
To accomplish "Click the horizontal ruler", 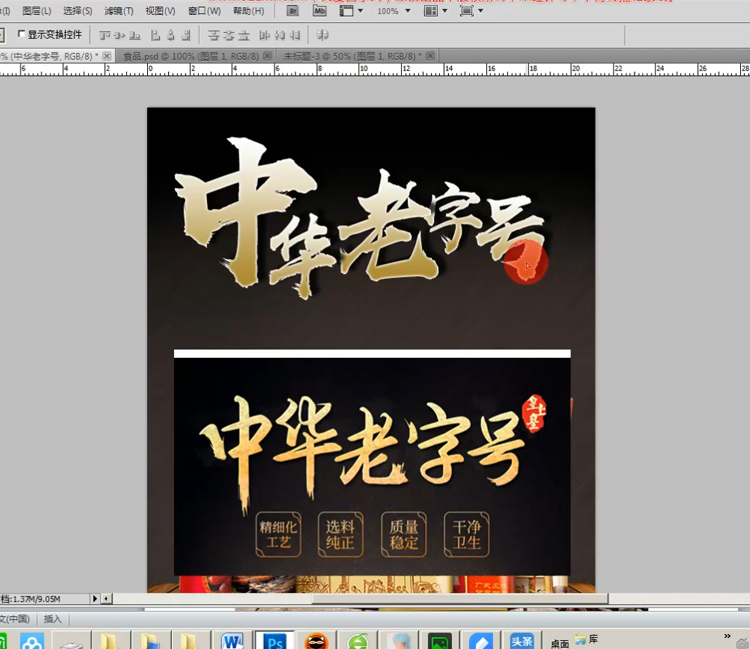I will (x=375, y=69).
